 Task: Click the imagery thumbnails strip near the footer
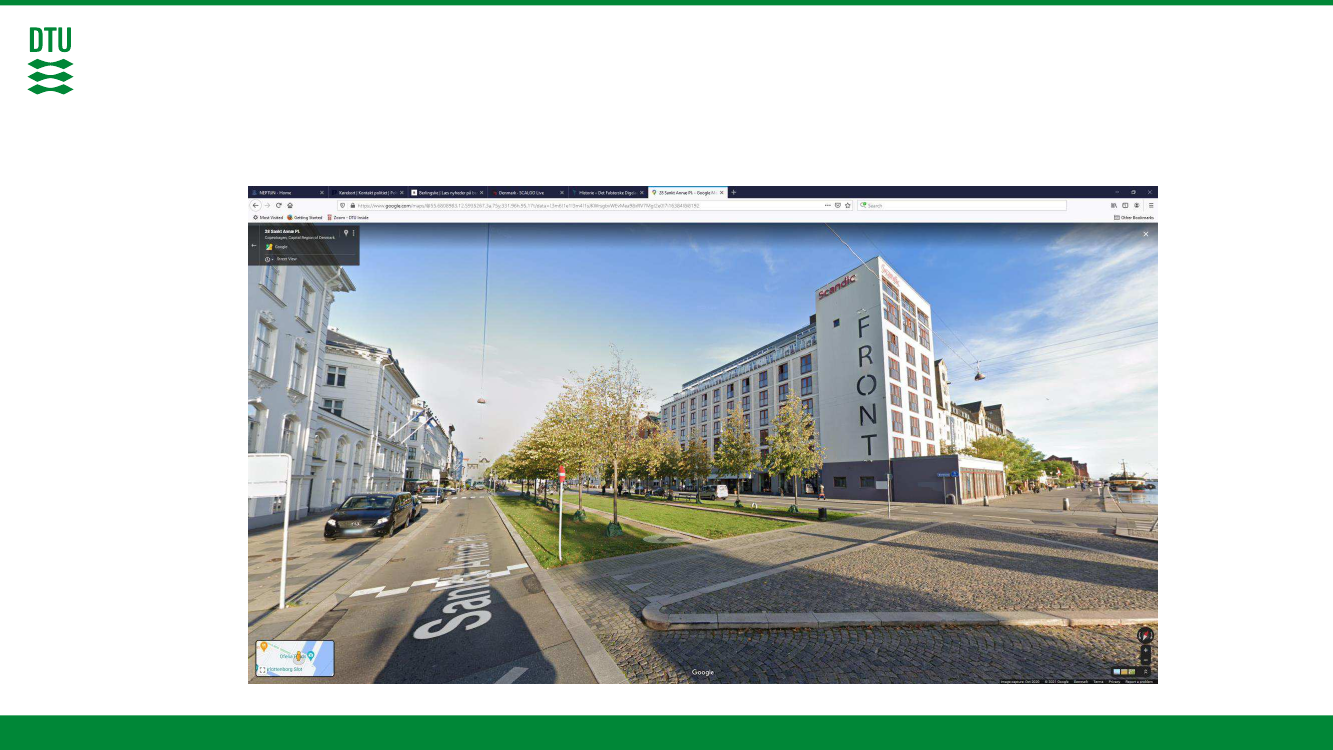click(1126, 672)
